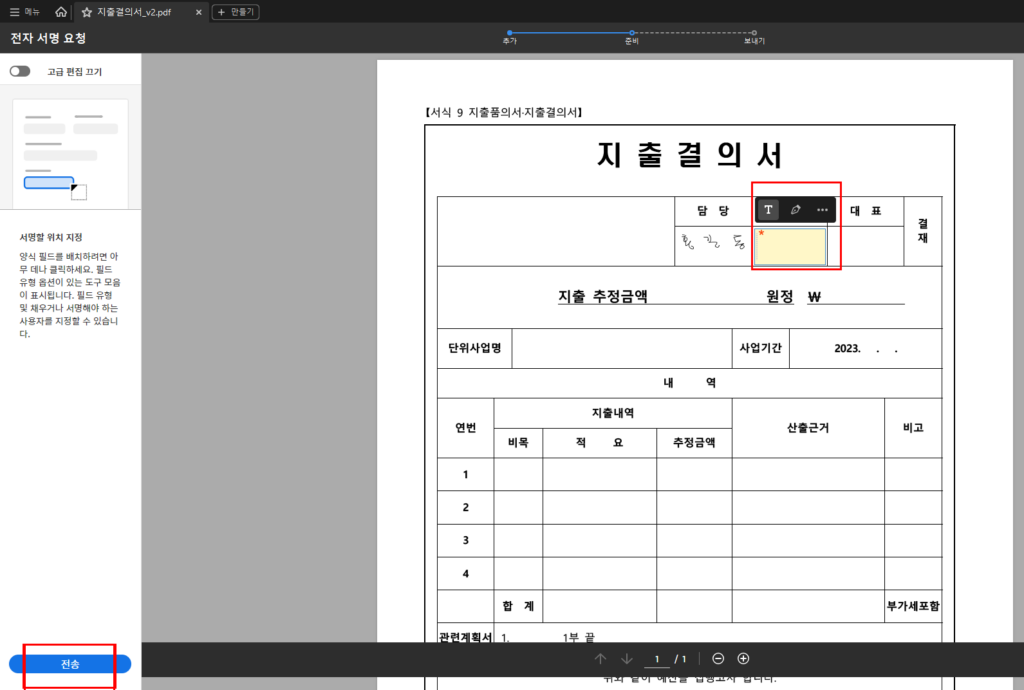Viewport: 1024px width, 690px height.
Task: Click the 지출 추정금액 text
Action: 603,296
